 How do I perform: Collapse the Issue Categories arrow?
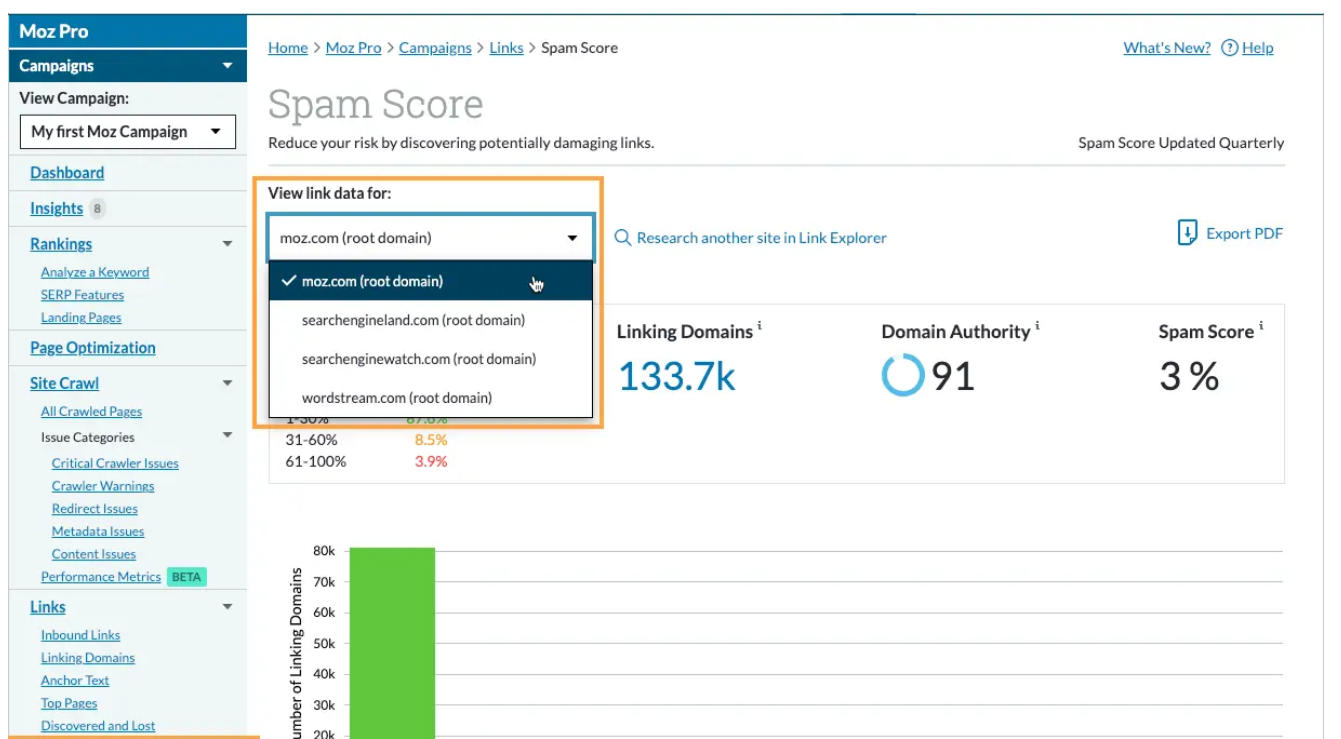[228, 436]
